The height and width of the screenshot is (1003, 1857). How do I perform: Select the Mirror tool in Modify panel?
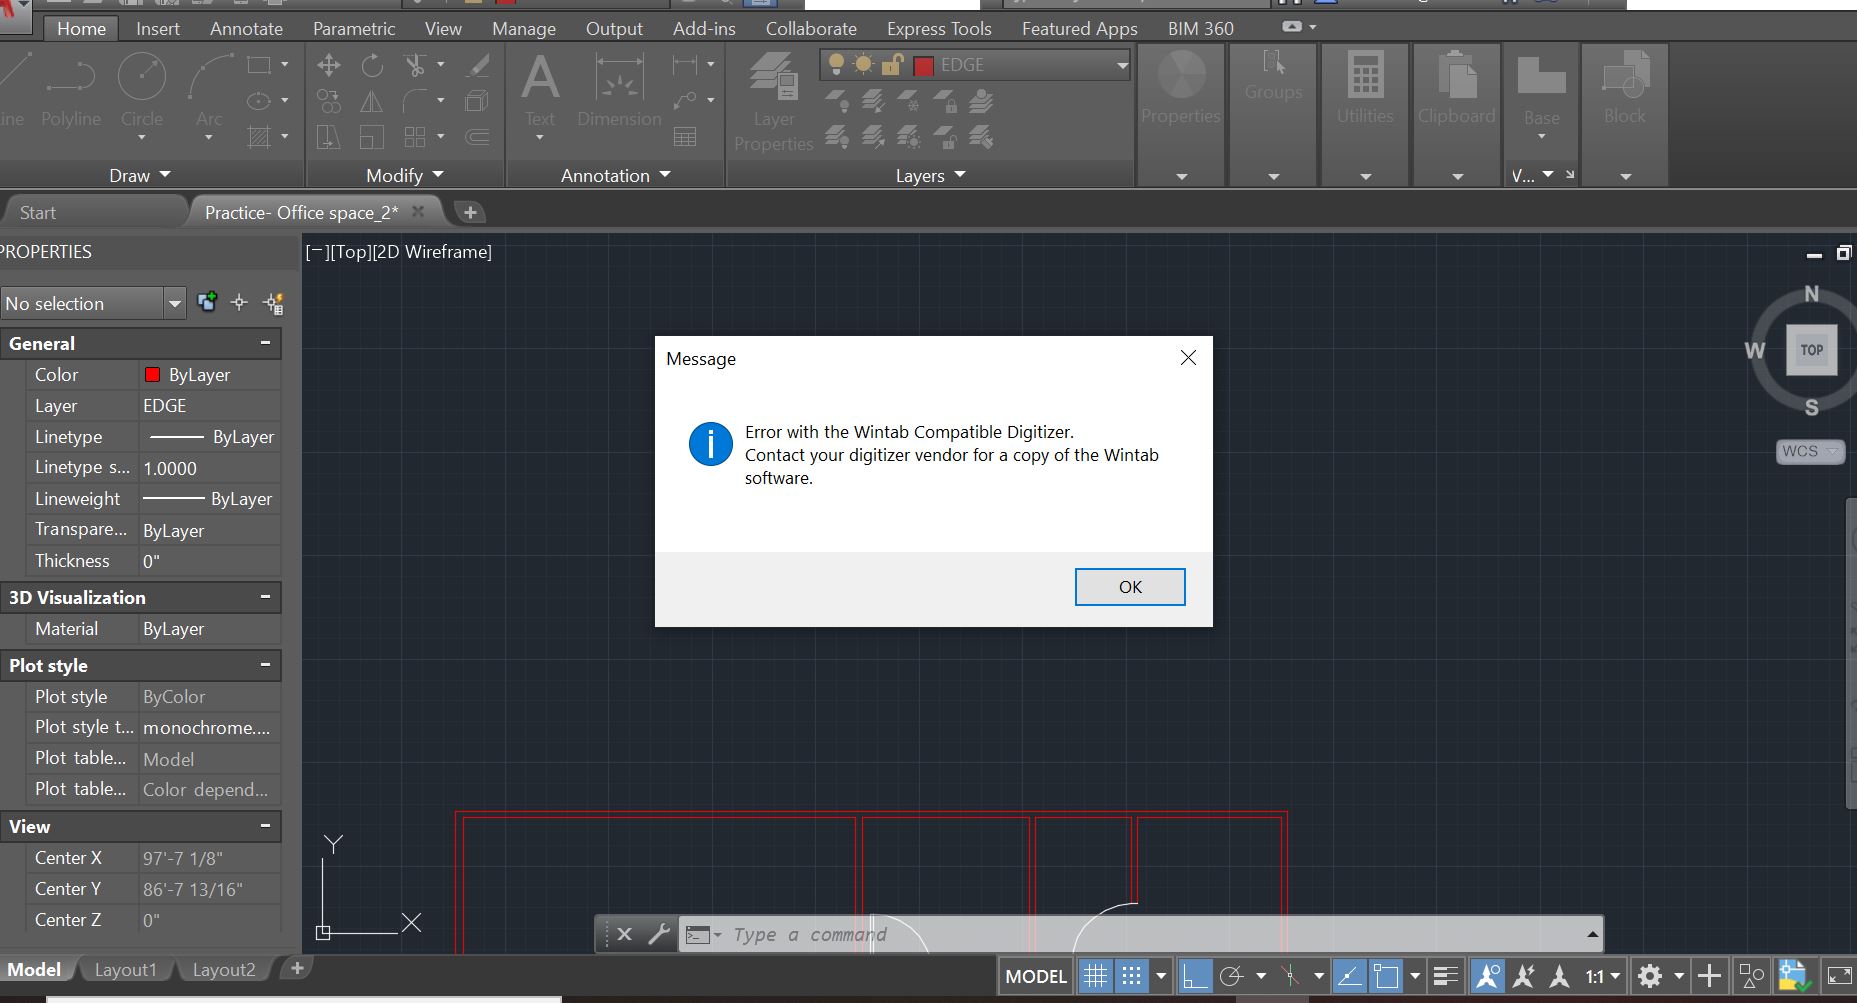pyautogui.click(x=371, y=101)
